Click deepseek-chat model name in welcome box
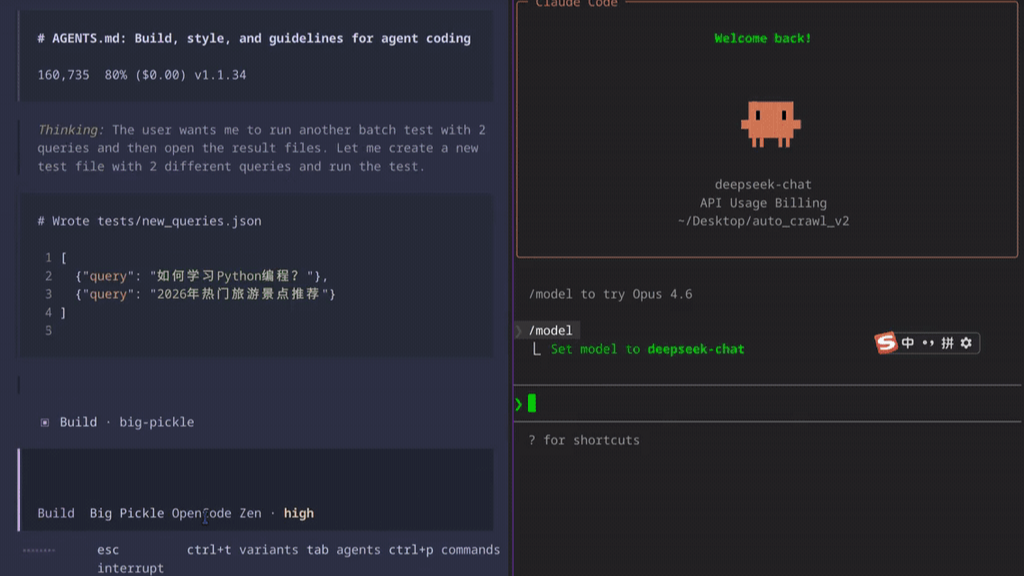The image size is (1024, 576). tap(763, 184)
